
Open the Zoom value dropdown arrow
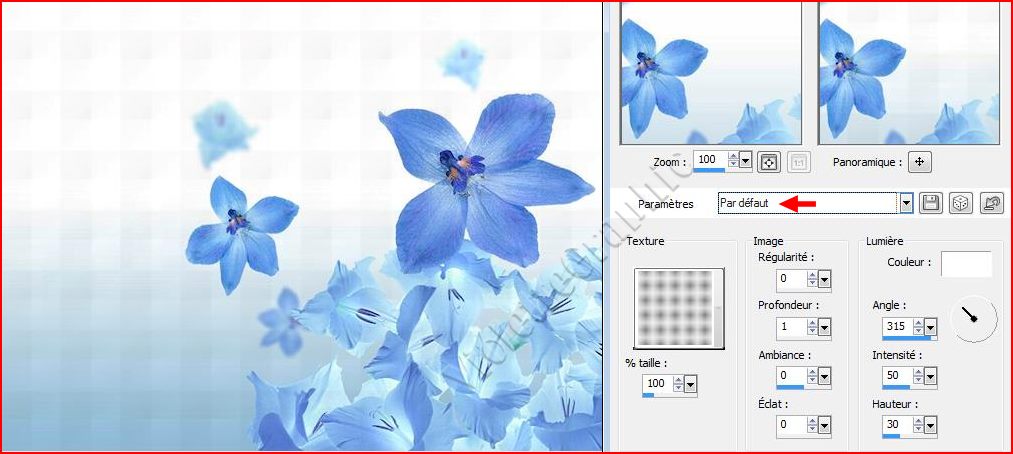[x=746, y=160]
